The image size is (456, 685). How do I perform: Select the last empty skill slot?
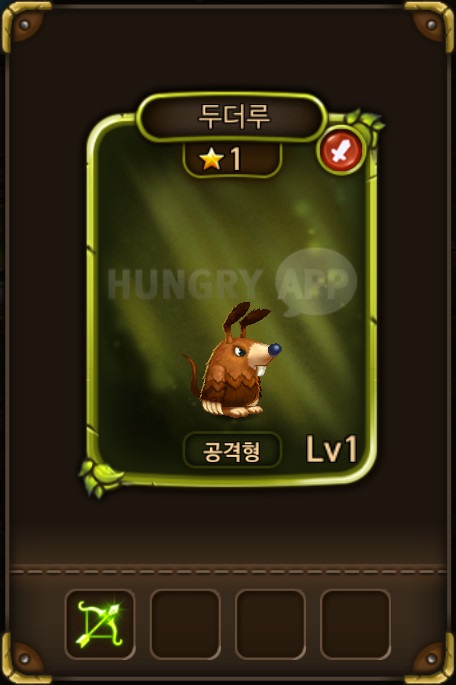click(356, 624)
